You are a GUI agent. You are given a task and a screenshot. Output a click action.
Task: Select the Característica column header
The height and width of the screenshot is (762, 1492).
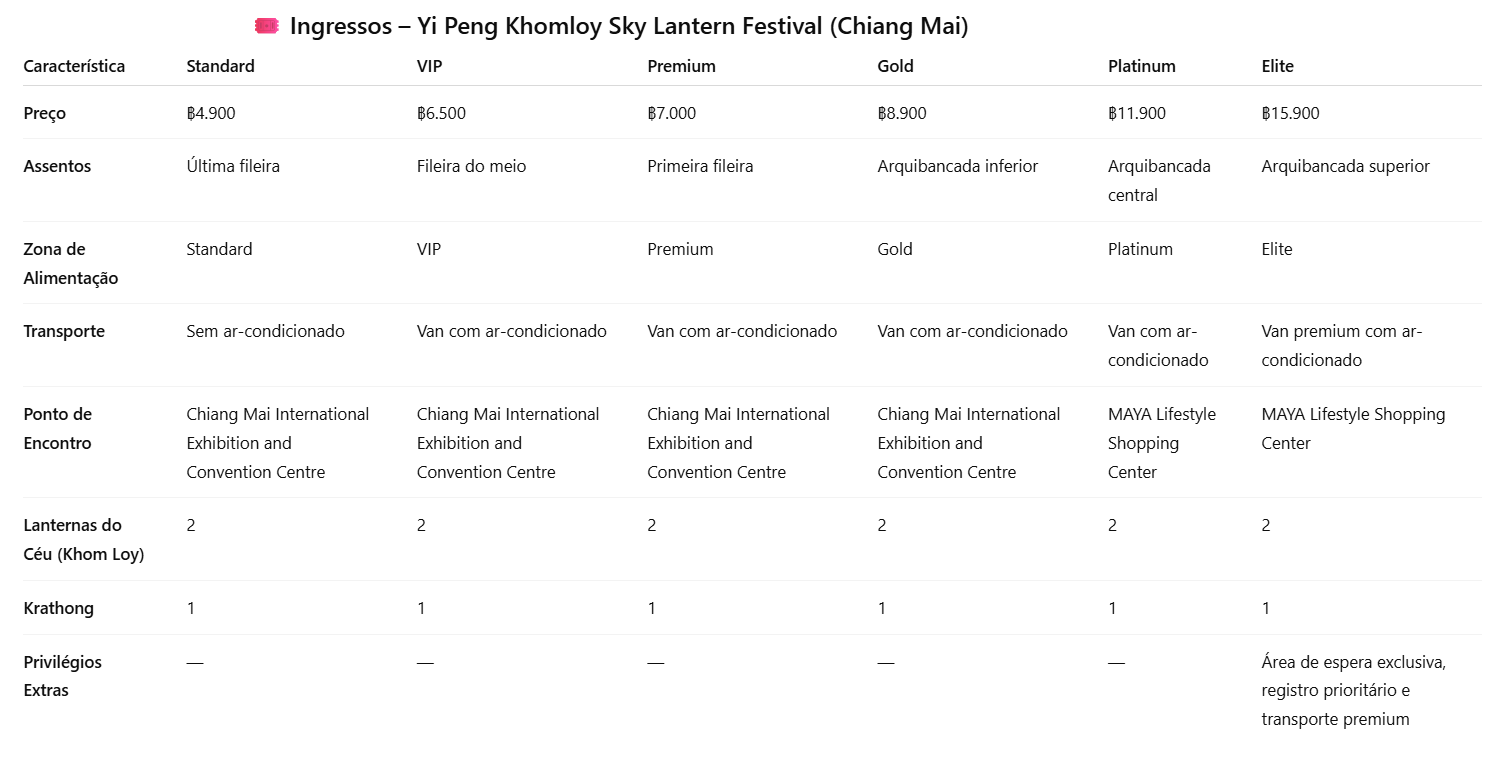click(x=74, y=66)
